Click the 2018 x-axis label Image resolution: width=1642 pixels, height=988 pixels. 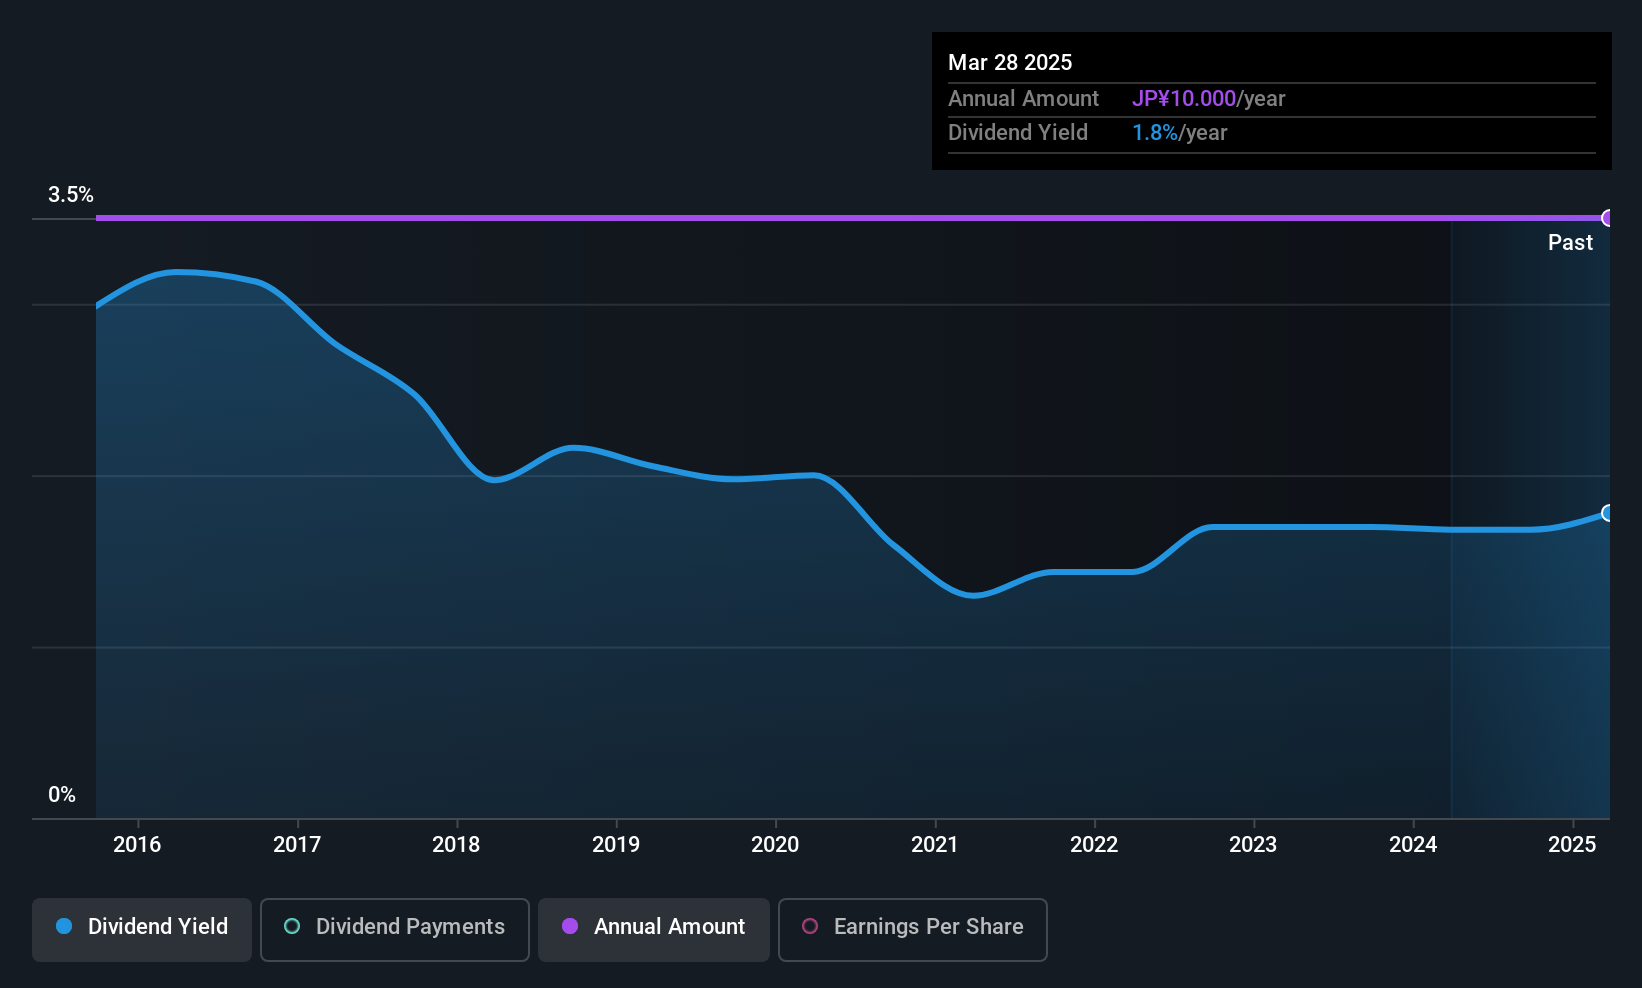click(456, 844)
